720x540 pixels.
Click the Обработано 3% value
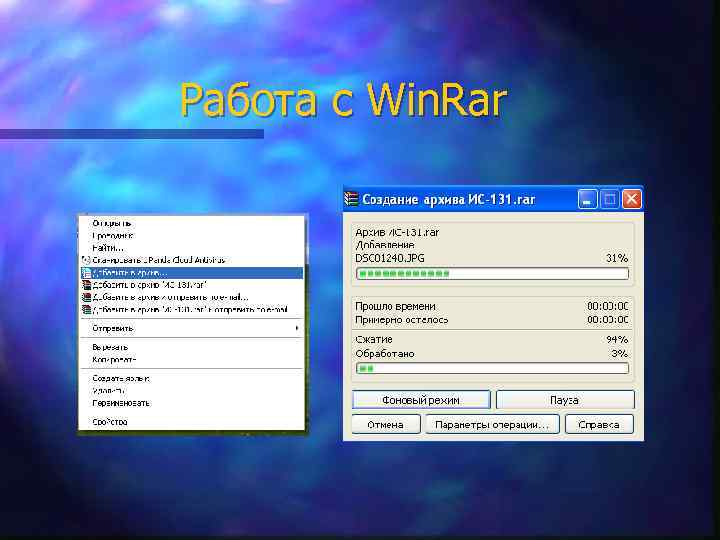[619, 354]
